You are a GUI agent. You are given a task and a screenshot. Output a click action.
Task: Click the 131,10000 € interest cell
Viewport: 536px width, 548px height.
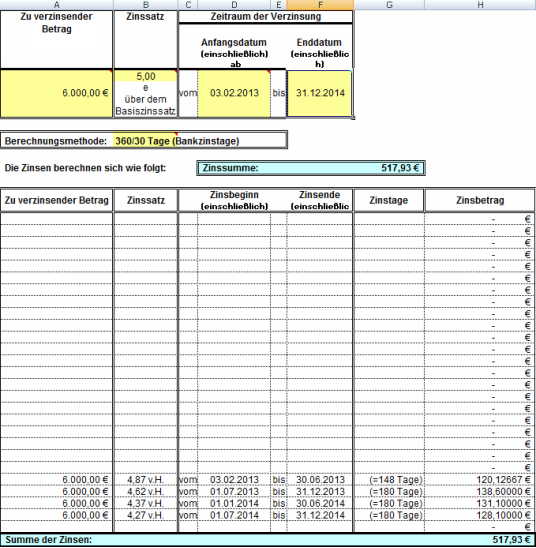(x=480, y=503)
